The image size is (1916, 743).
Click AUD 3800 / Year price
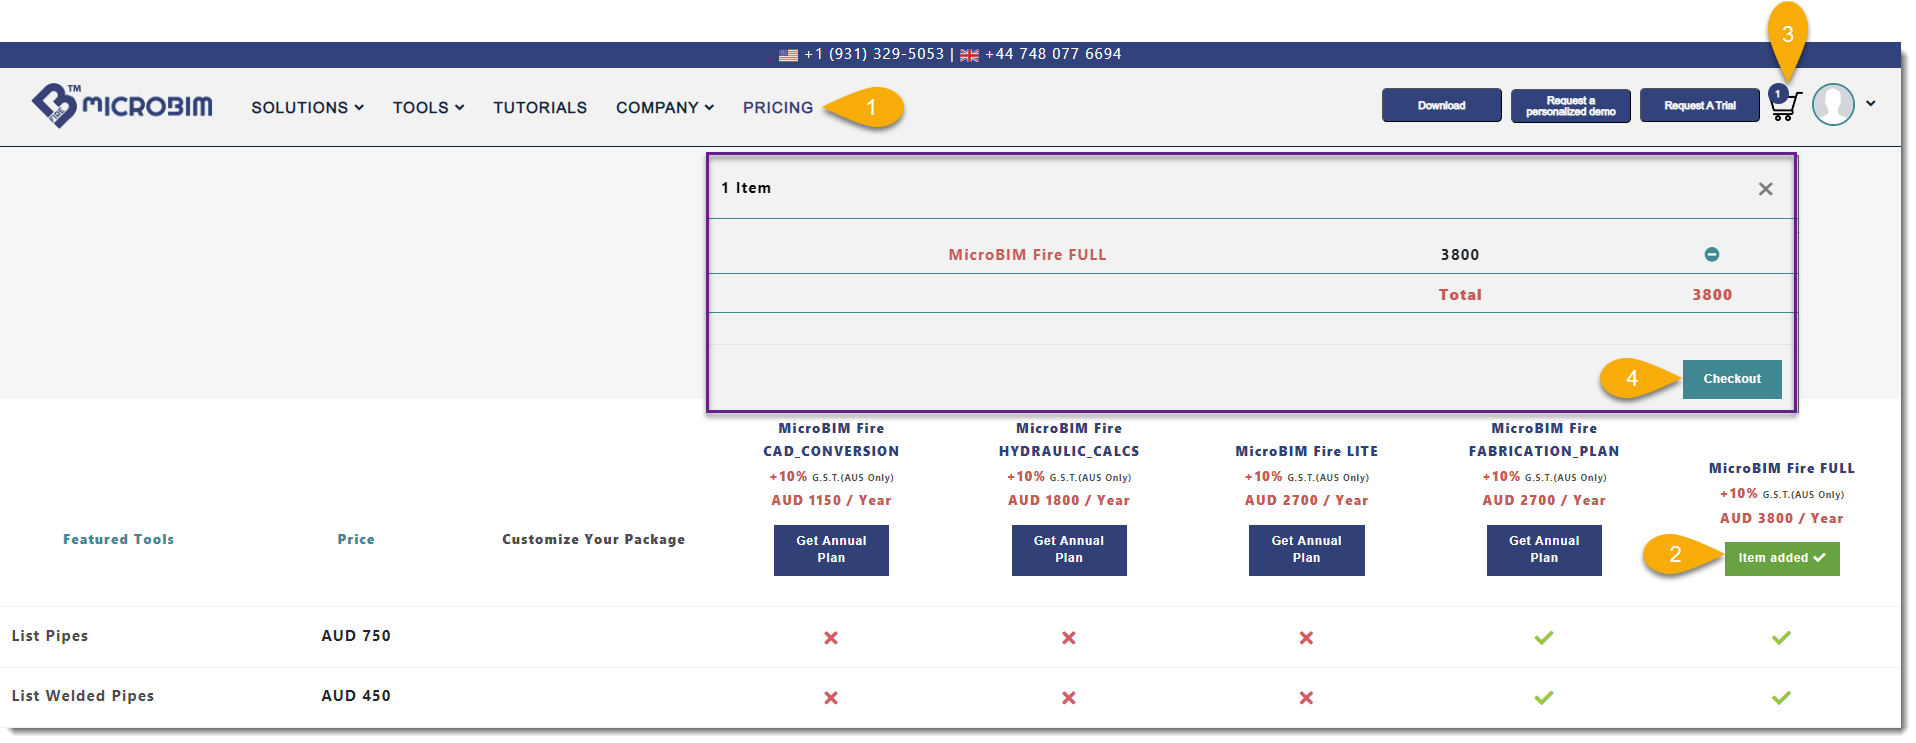1781,519
